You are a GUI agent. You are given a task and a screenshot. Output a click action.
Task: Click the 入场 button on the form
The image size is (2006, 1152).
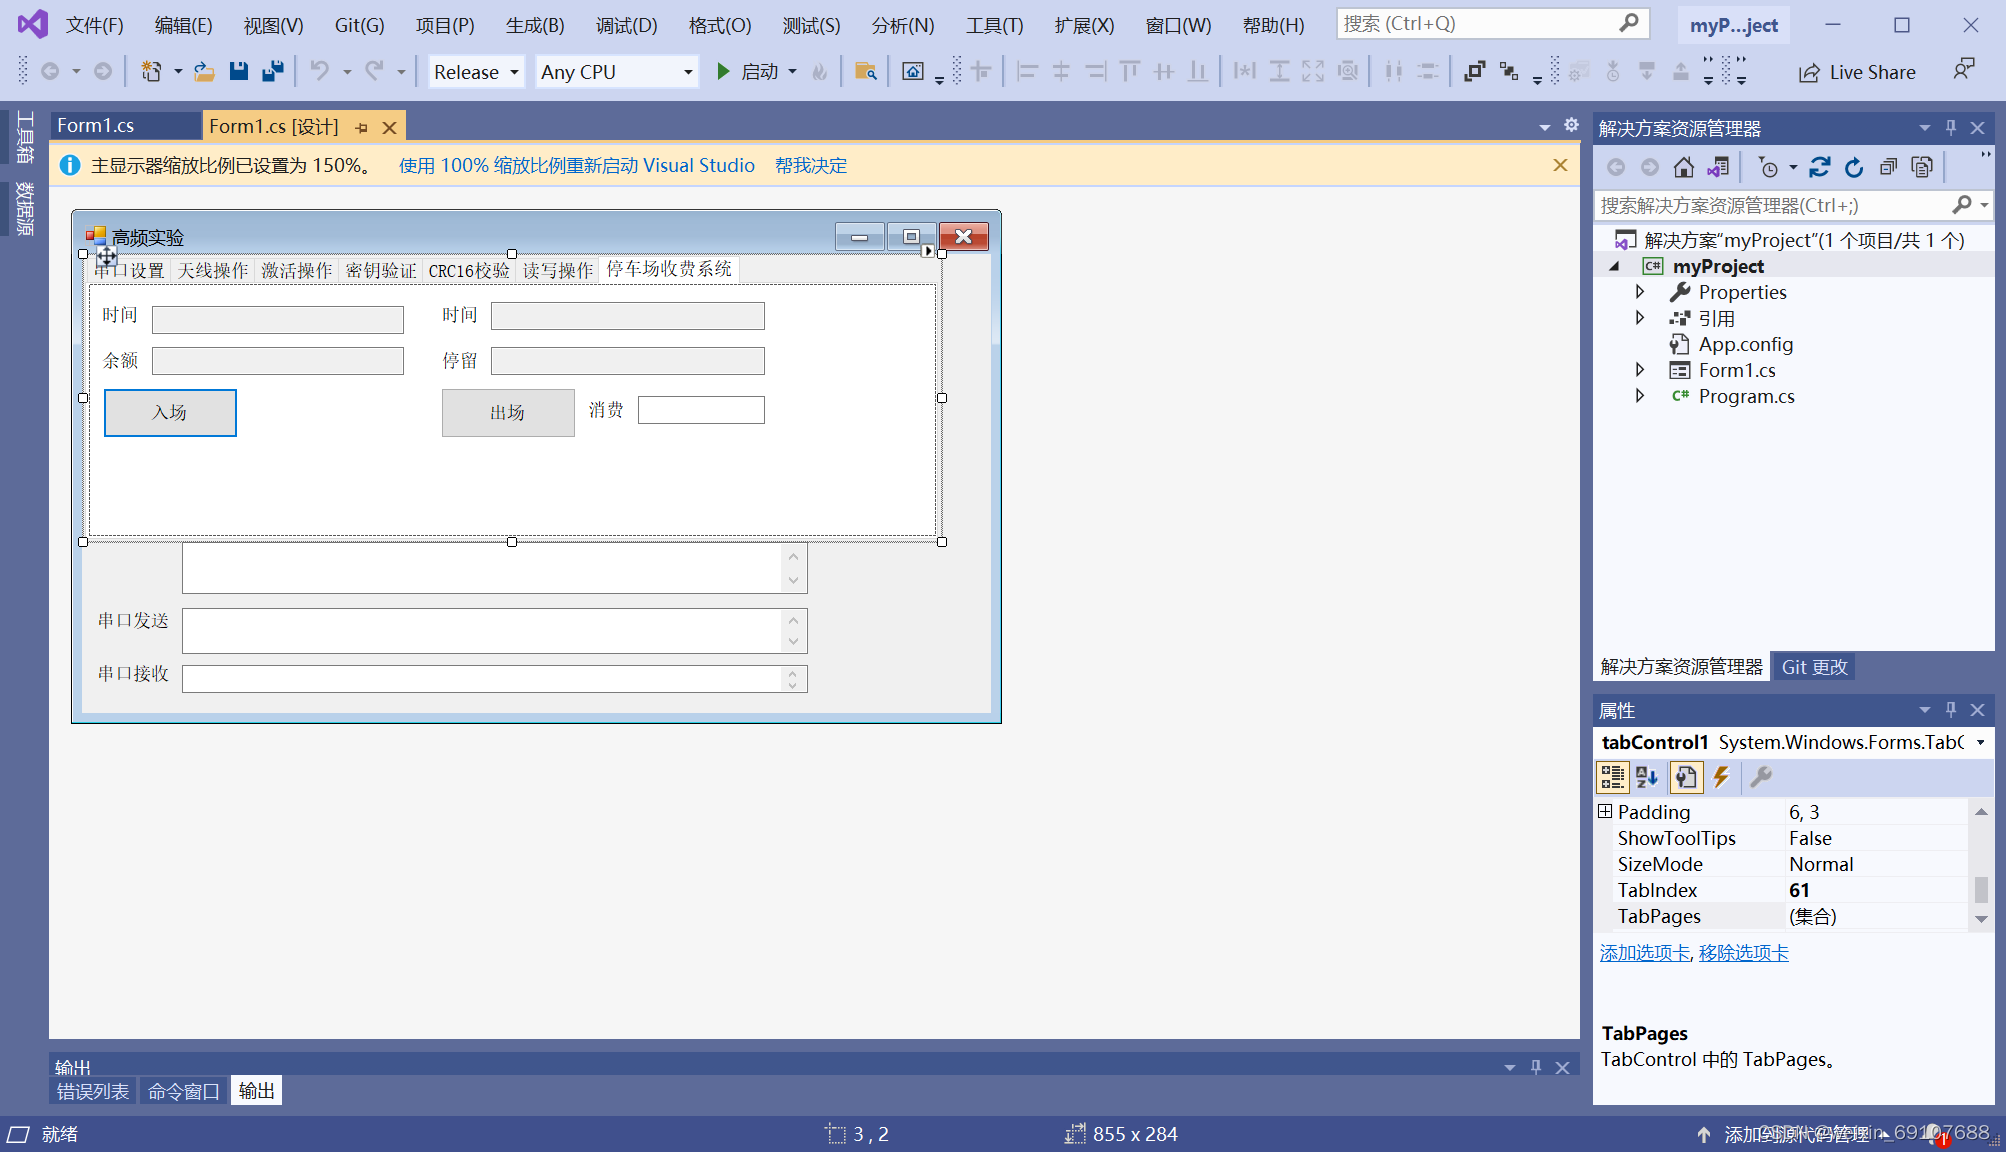click(170, 412)
